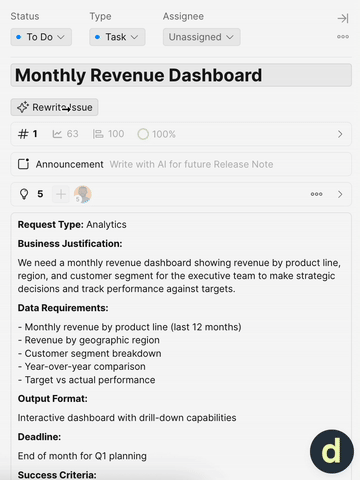360x480 pixels.
Task: Expand the insights row chevron
Action: tap(340, 194)
